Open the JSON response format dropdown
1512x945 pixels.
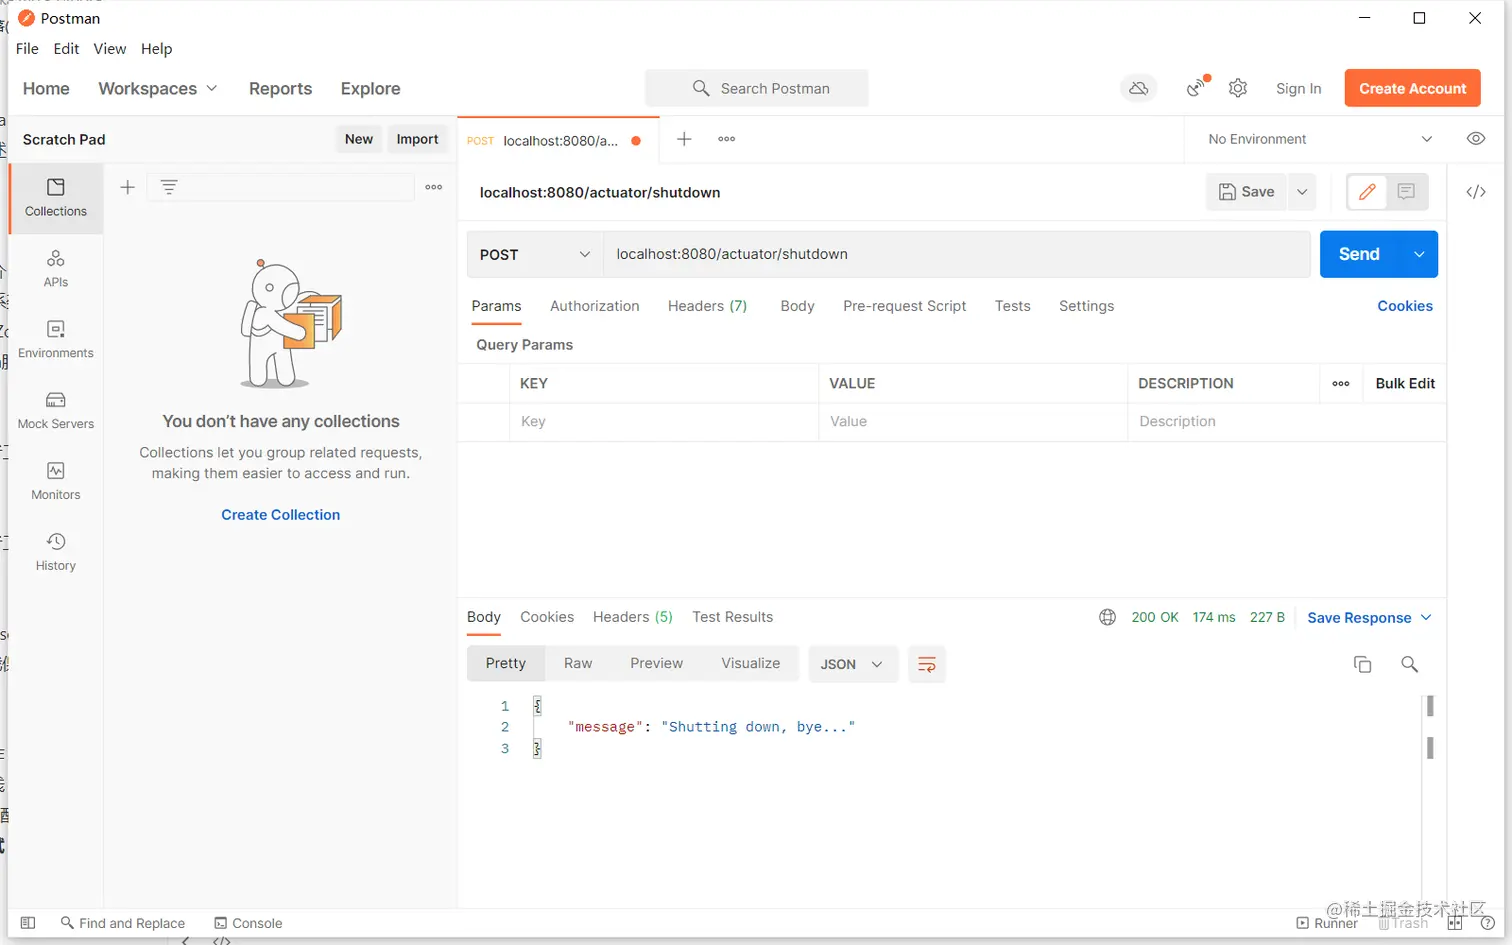[x=852, y=664]
